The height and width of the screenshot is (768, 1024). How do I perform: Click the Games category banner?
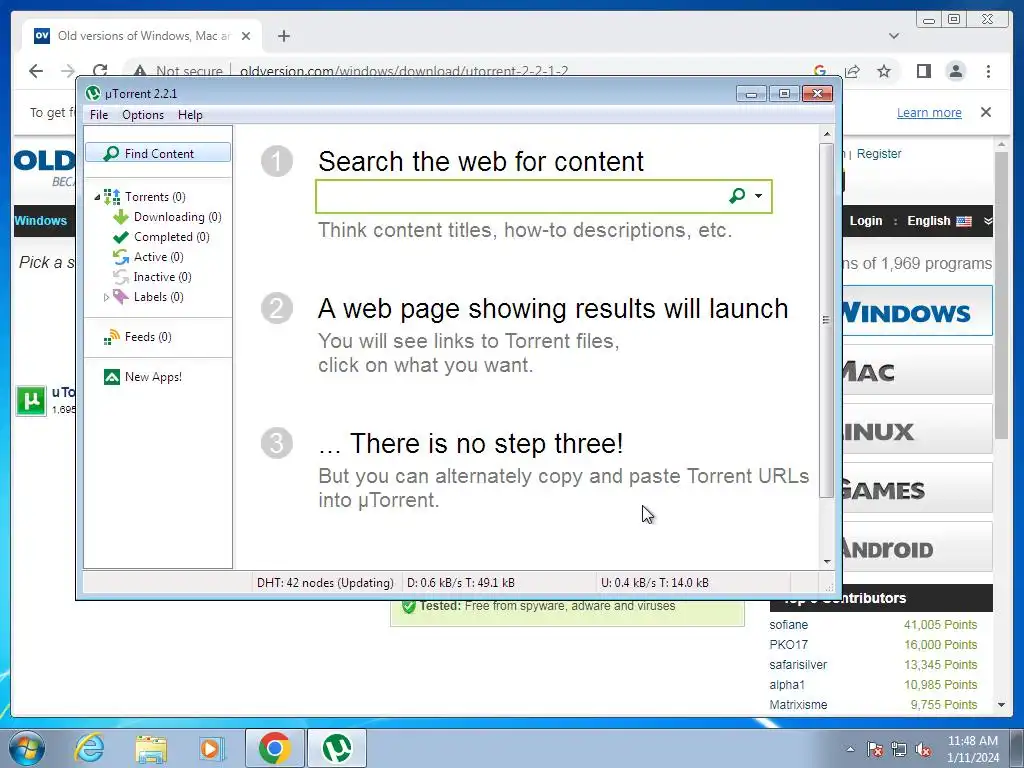(916, 488)
